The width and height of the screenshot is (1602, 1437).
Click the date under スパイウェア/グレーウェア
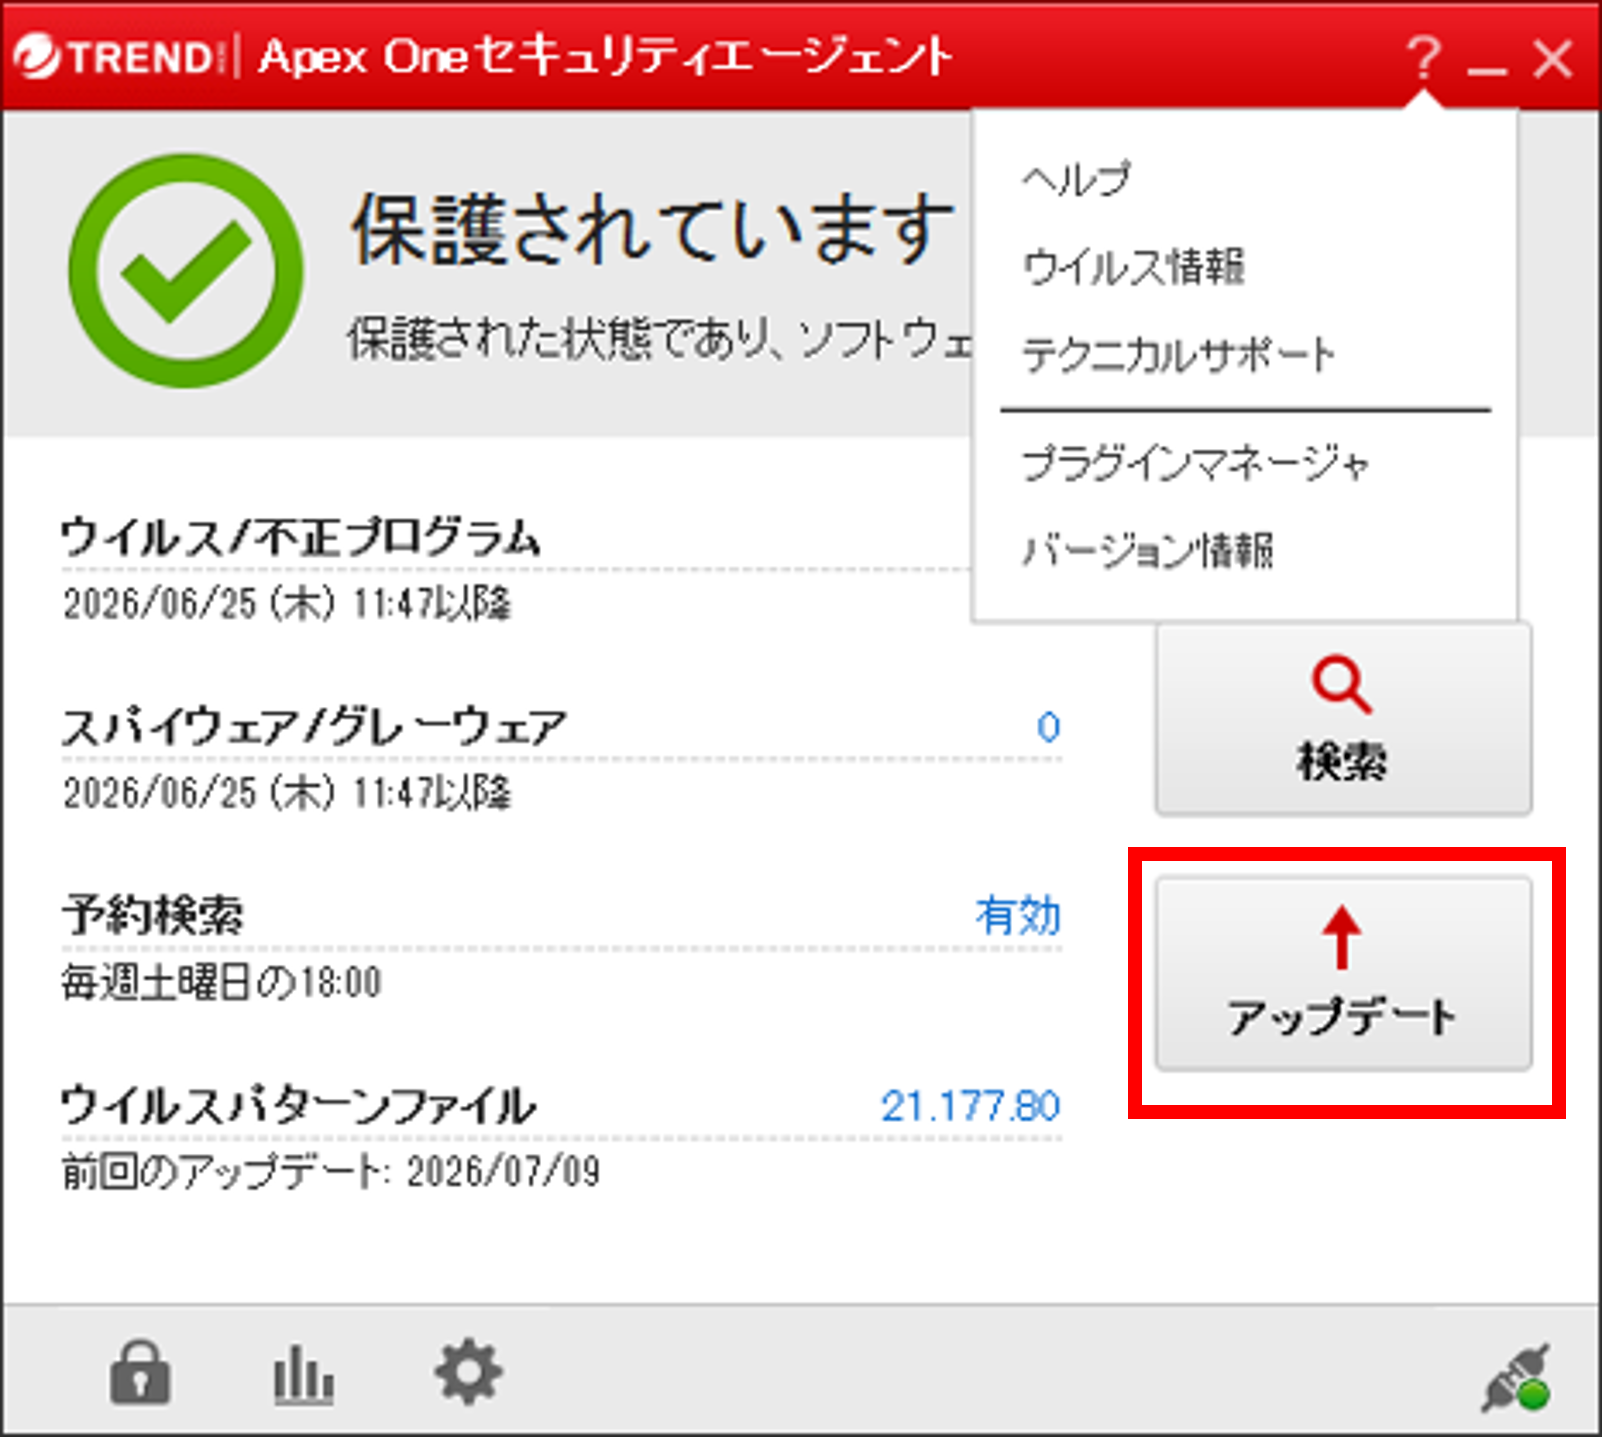coord(287,794)
